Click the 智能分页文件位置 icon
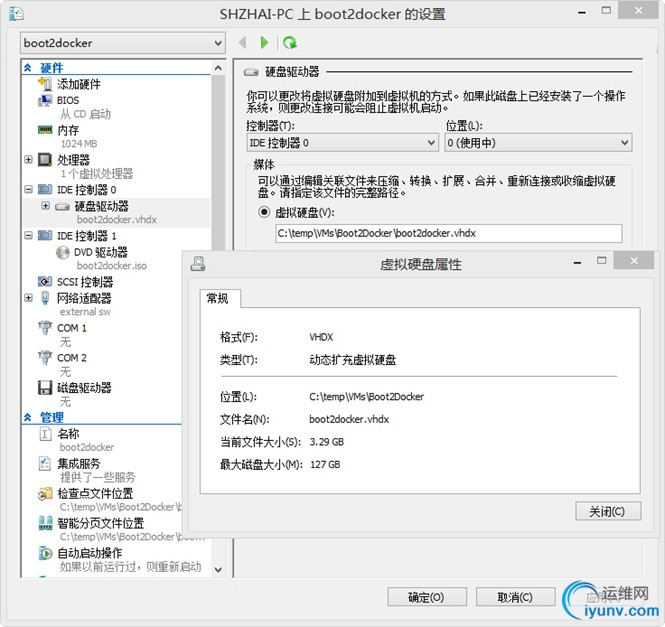Screen dimensions: 665x627 click(45, 523)
